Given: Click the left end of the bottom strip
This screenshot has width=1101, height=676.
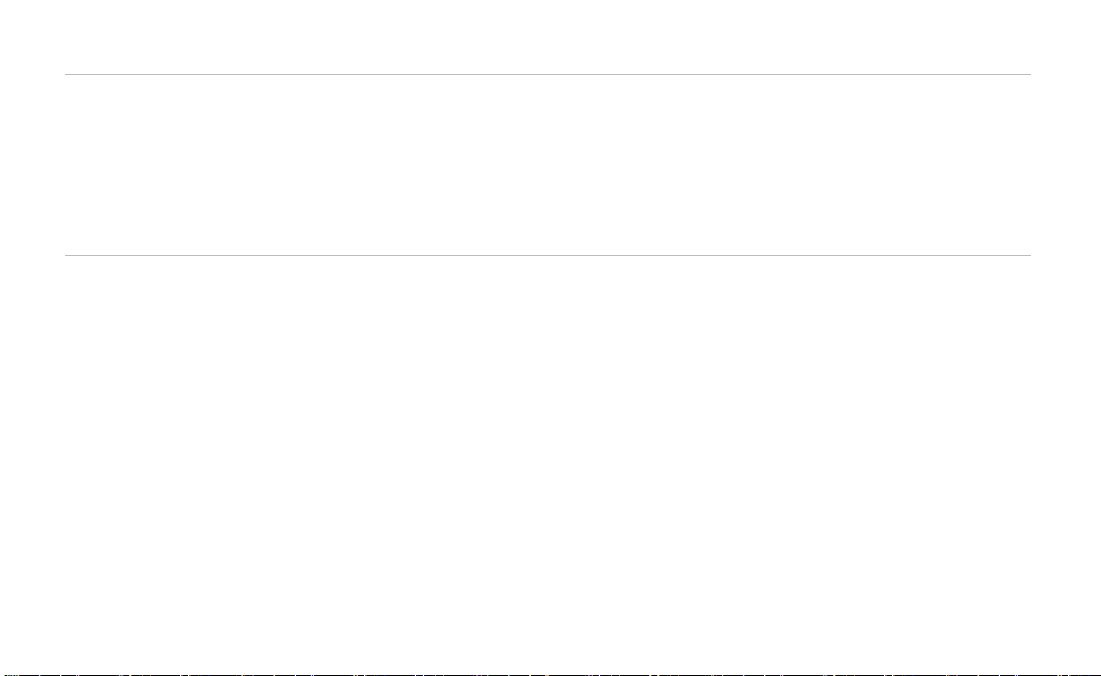Looking at the screenshot, I should click(3, 675).
